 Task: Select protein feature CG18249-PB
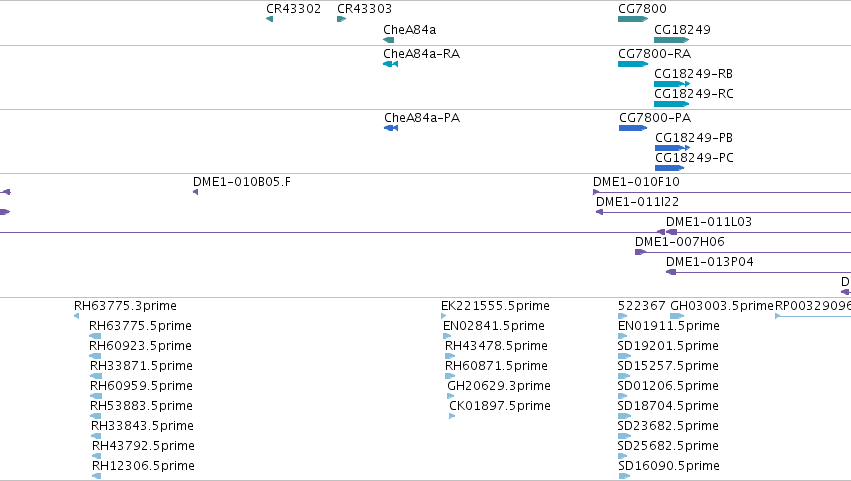click(694, 137)
